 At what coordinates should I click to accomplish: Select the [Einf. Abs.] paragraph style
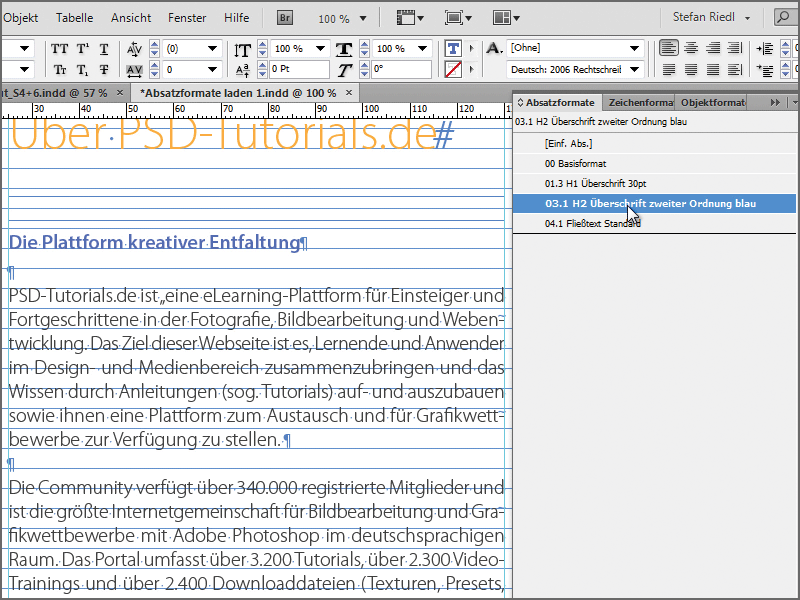coord(654,143)
